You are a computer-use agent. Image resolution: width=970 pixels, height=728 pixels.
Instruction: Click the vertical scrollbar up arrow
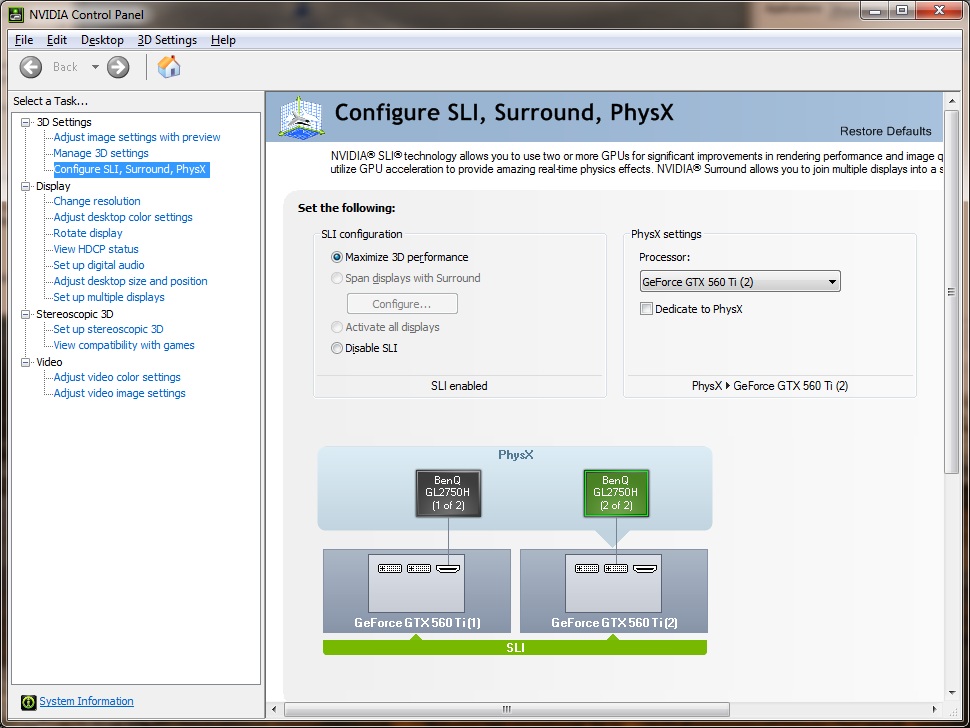[951, 101]
